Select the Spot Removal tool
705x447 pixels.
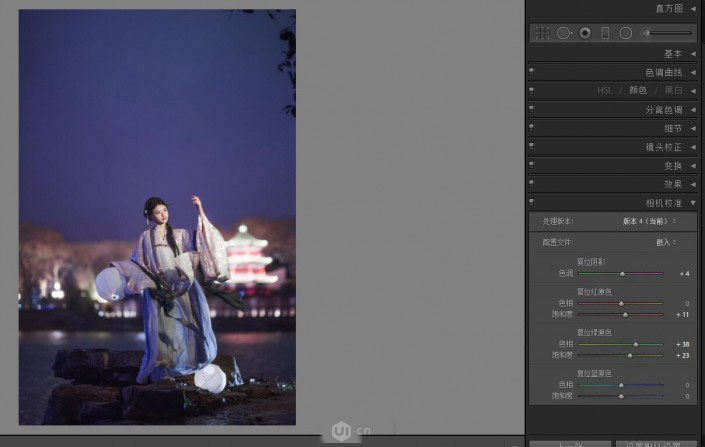point(564,33)
